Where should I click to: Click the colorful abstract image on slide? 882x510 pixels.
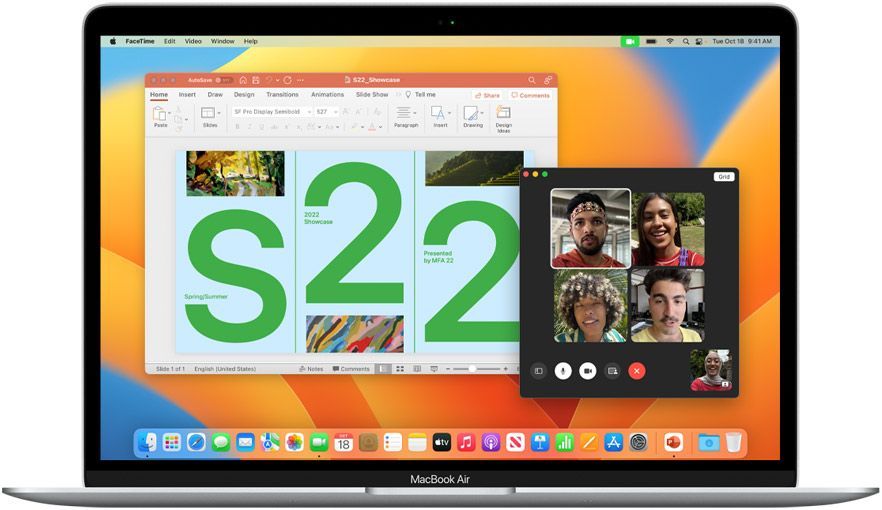point(354,334)
